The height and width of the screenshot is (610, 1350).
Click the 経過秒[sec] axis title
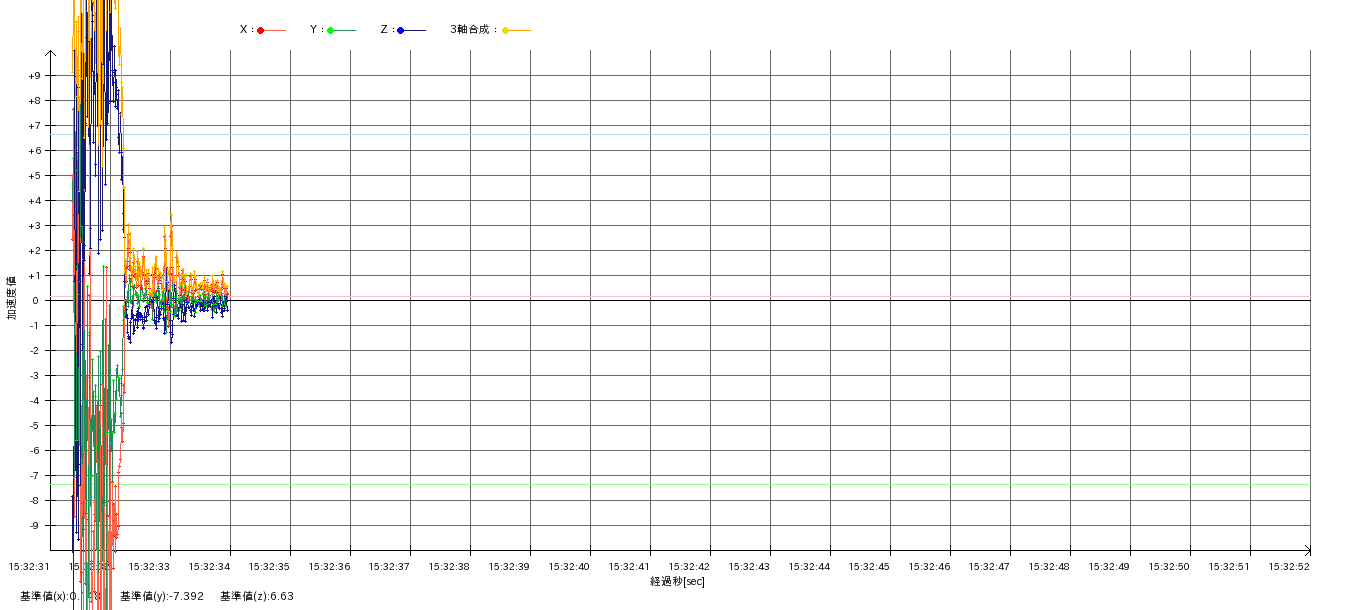pos(677,581)
